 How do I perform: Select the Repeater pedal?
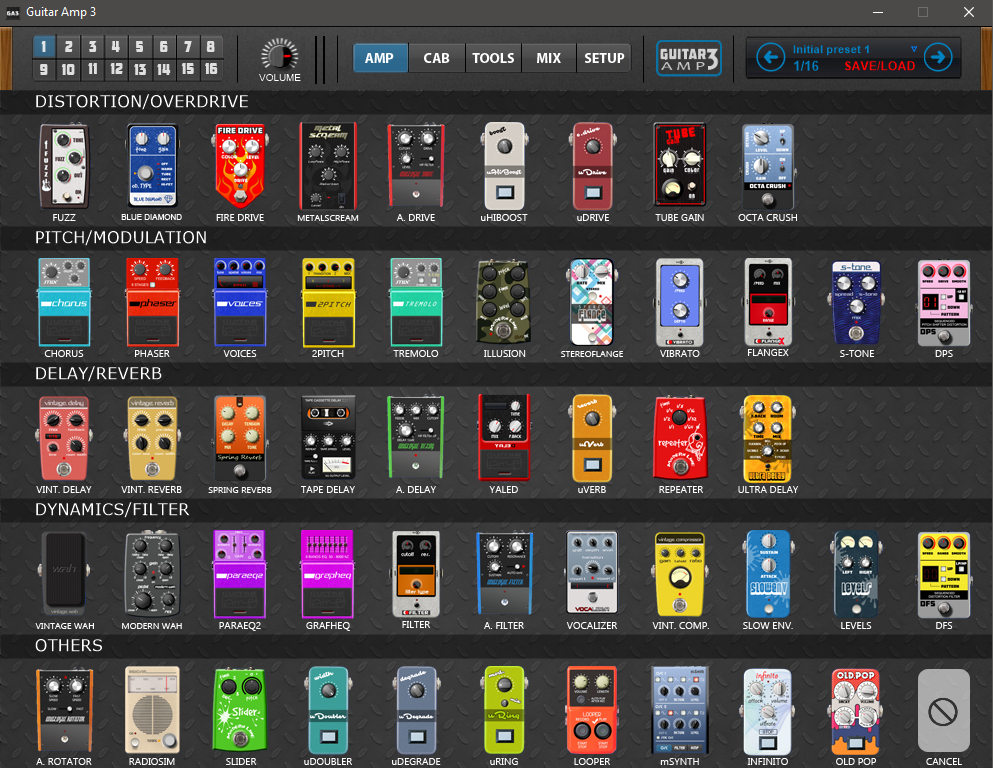click(680, 438)
